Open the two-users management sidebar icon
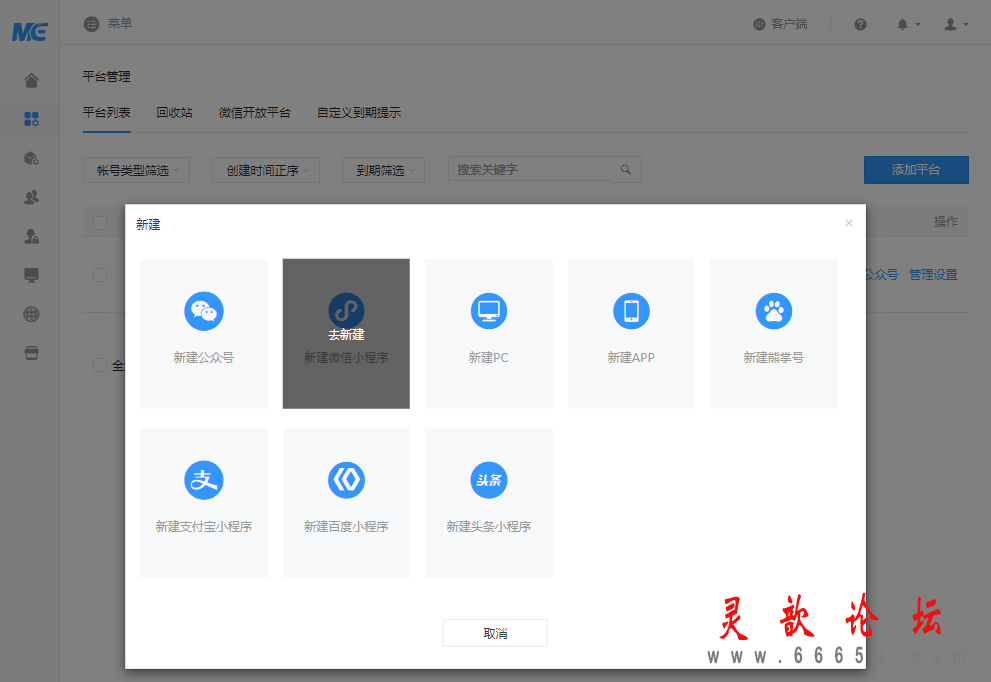The image size is (991, 682). (31, 197)
